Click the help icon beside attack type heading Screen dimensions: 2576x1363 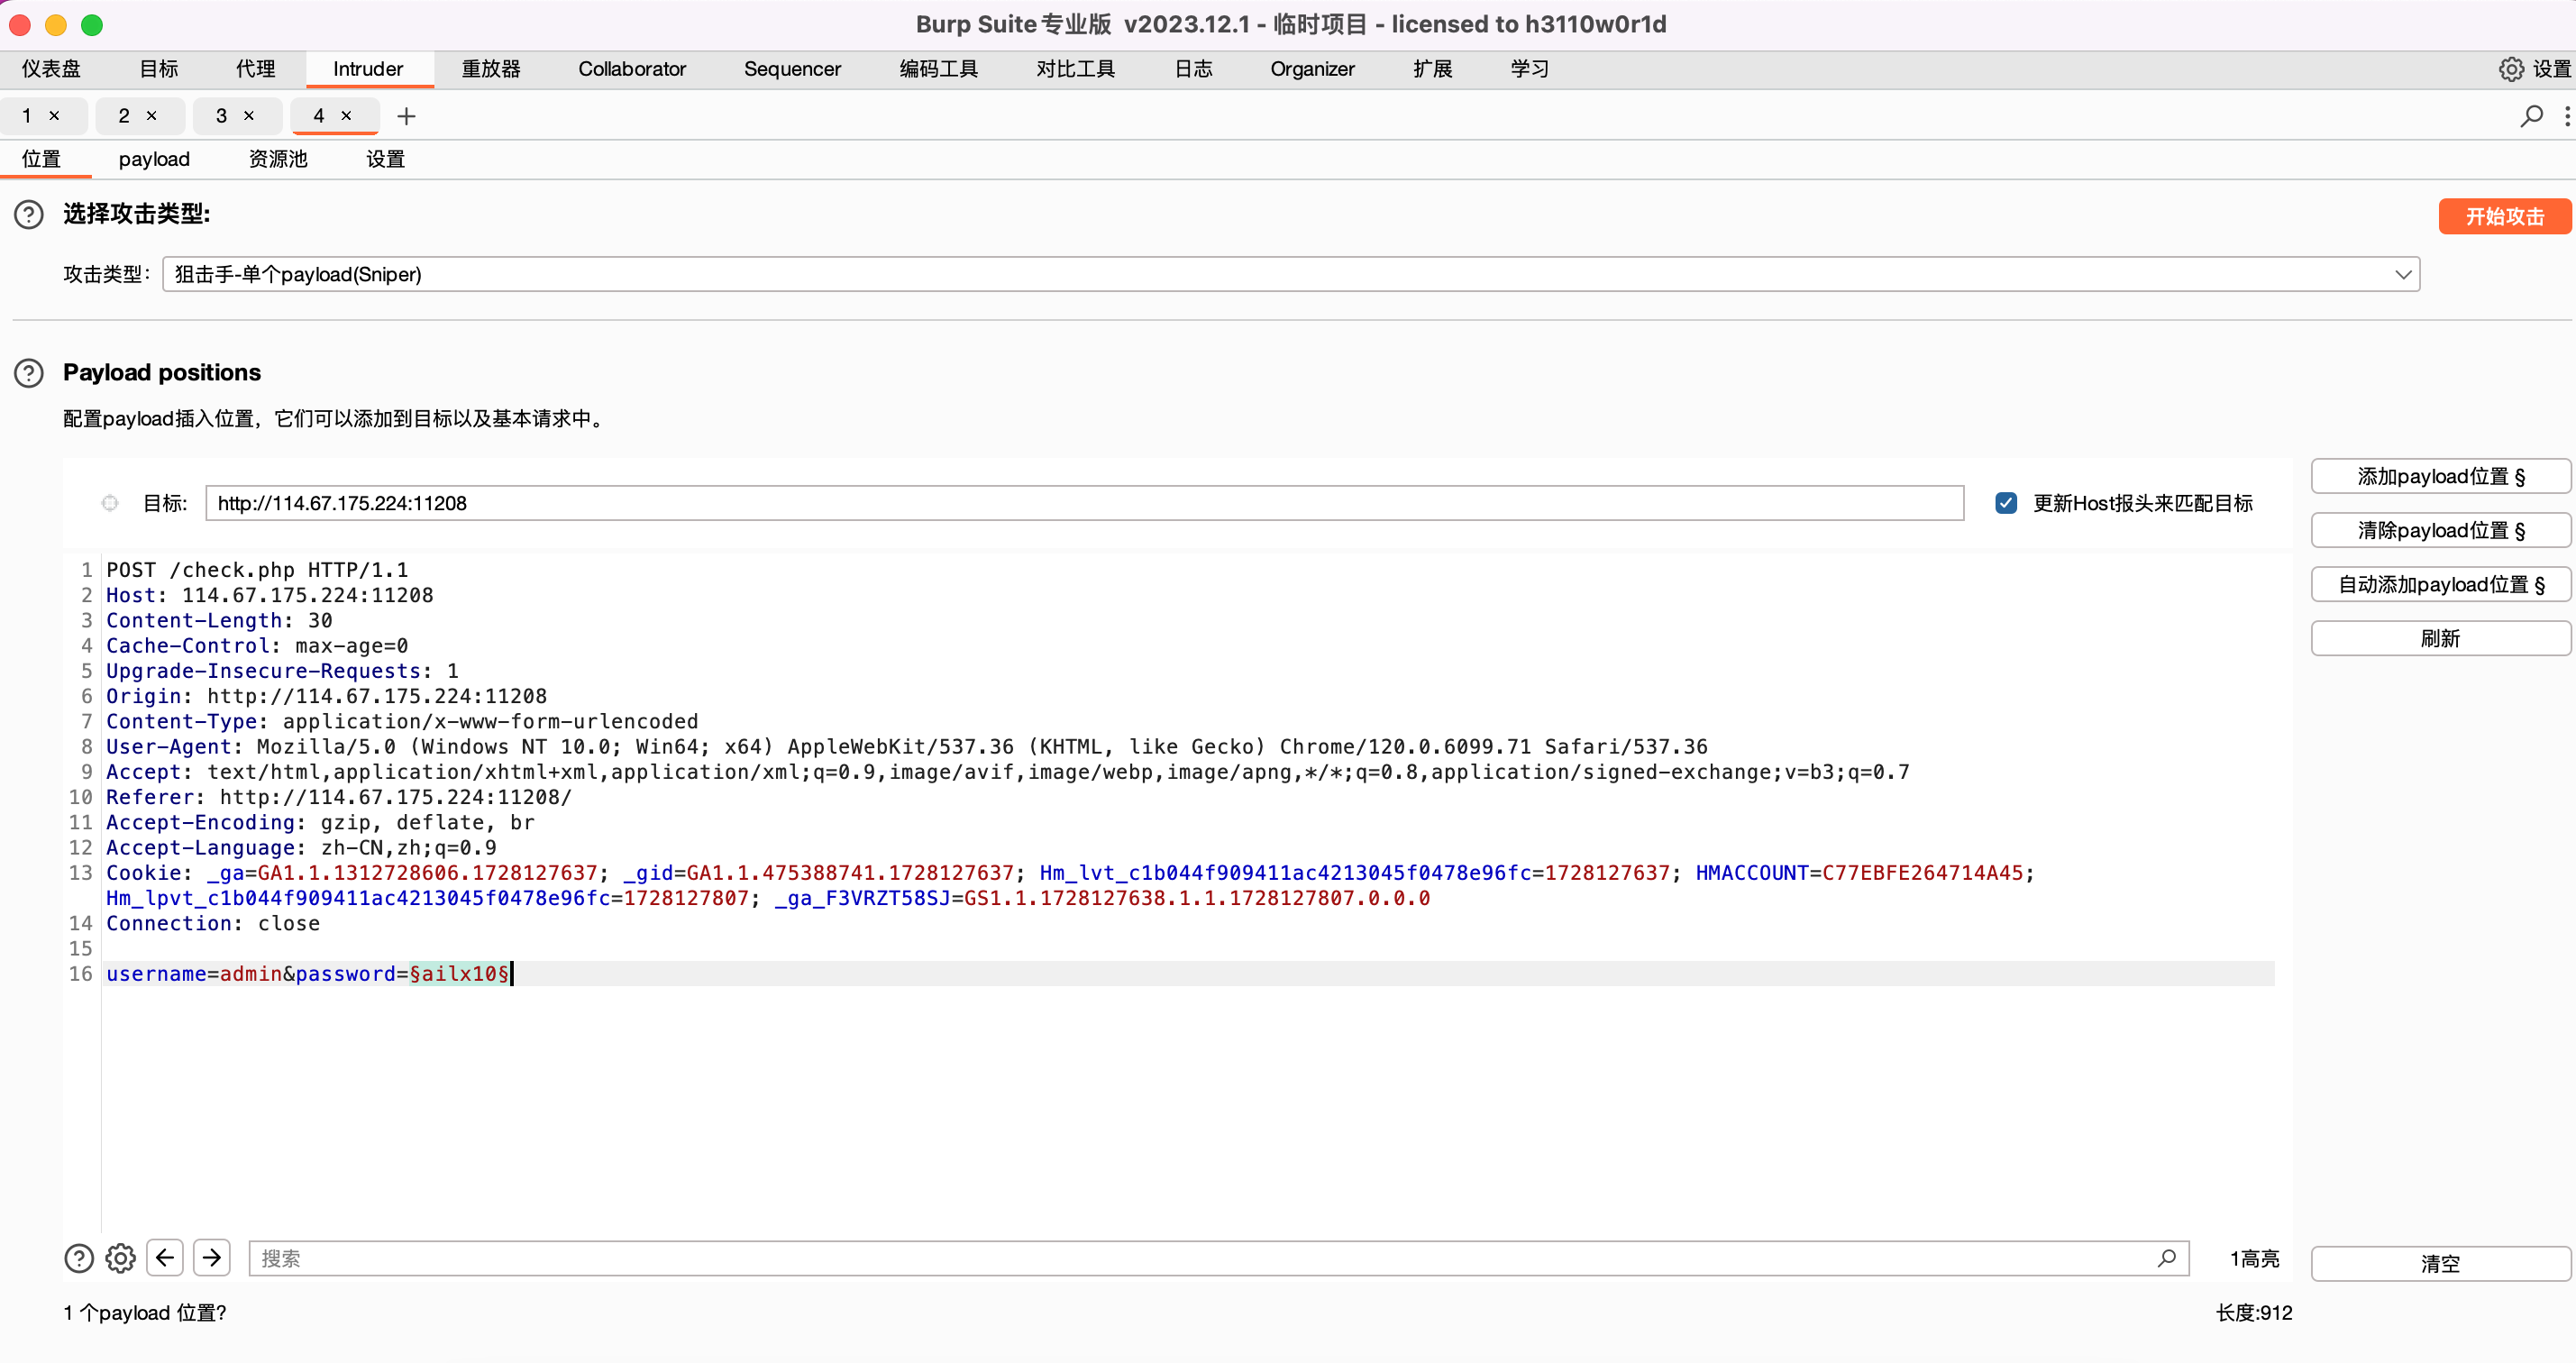[29, 214]
